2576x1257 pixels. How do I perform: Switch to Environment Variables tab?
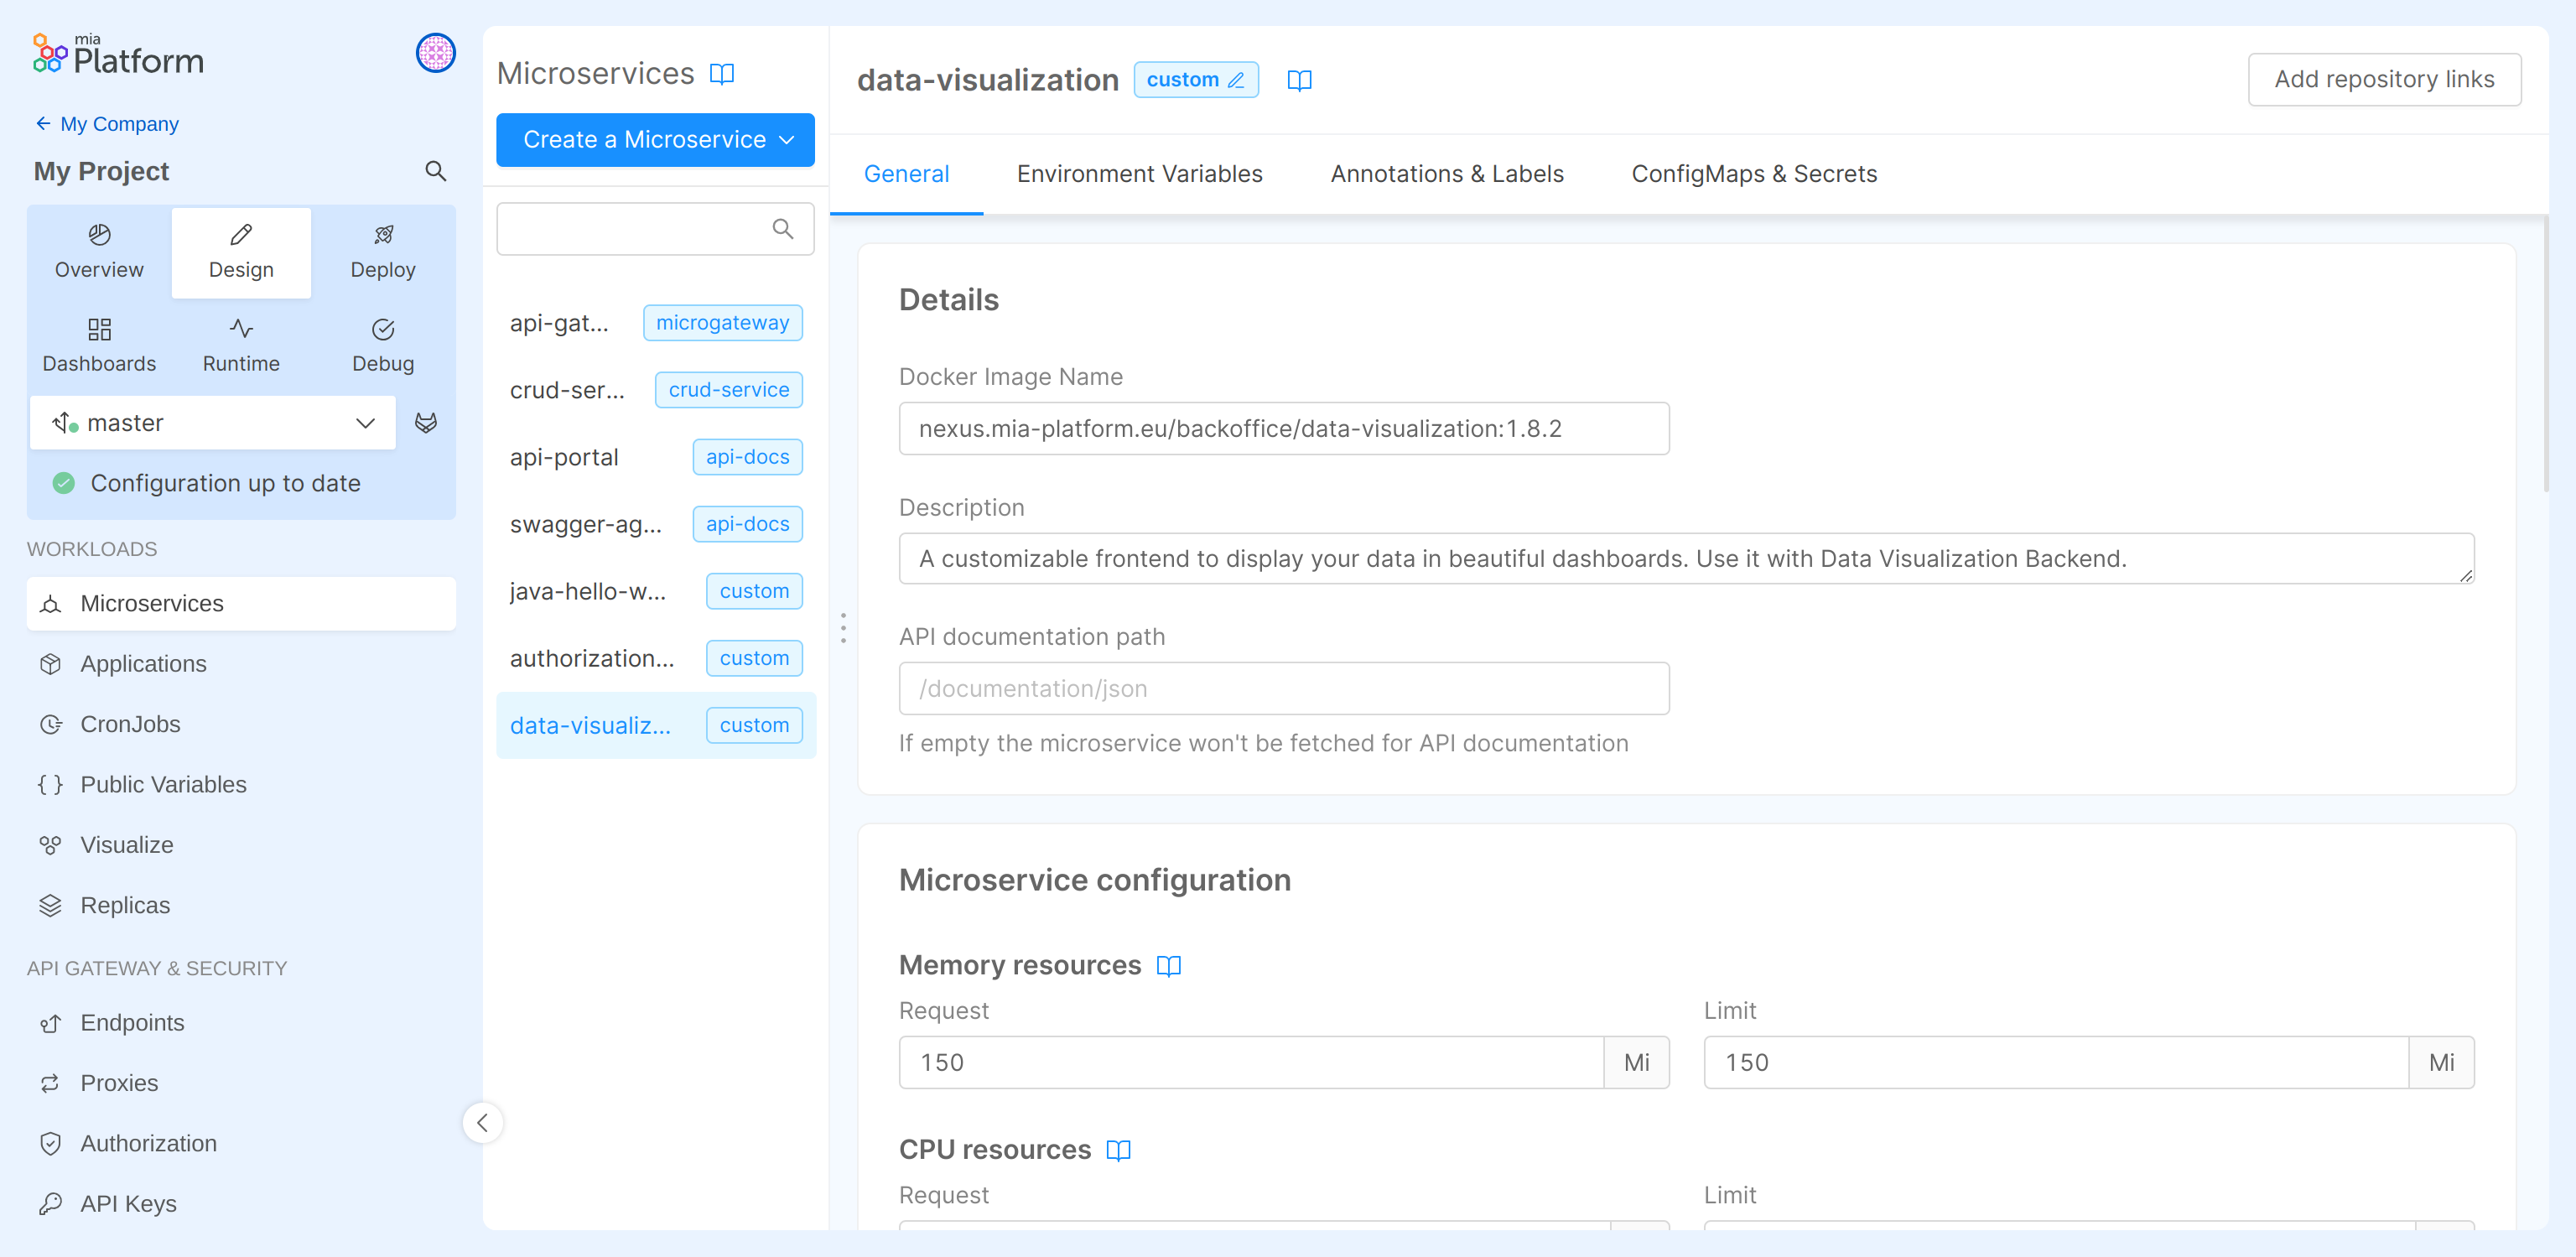pyautogui.click(x=1139, y=174)
